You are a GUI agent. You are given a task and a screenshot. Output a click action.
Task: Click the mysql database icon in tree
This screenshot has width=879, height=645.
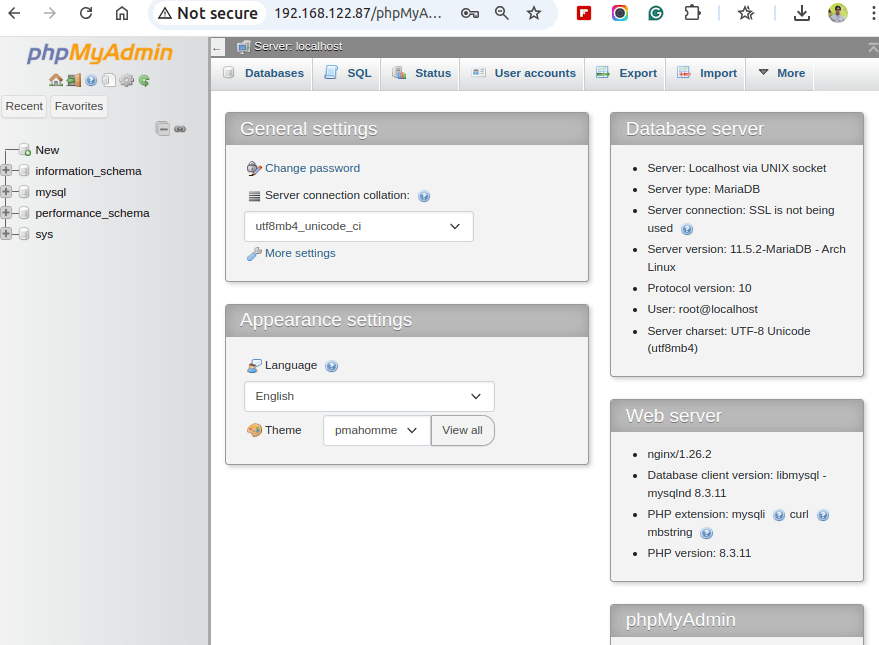tap(24, 192)
